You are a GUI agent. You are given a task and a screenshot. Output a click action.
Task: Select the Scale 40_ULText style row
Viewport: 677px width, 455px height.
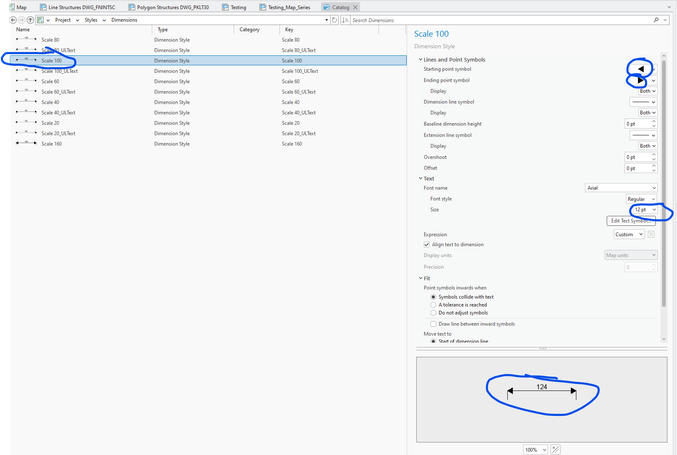tap(209, 112)
